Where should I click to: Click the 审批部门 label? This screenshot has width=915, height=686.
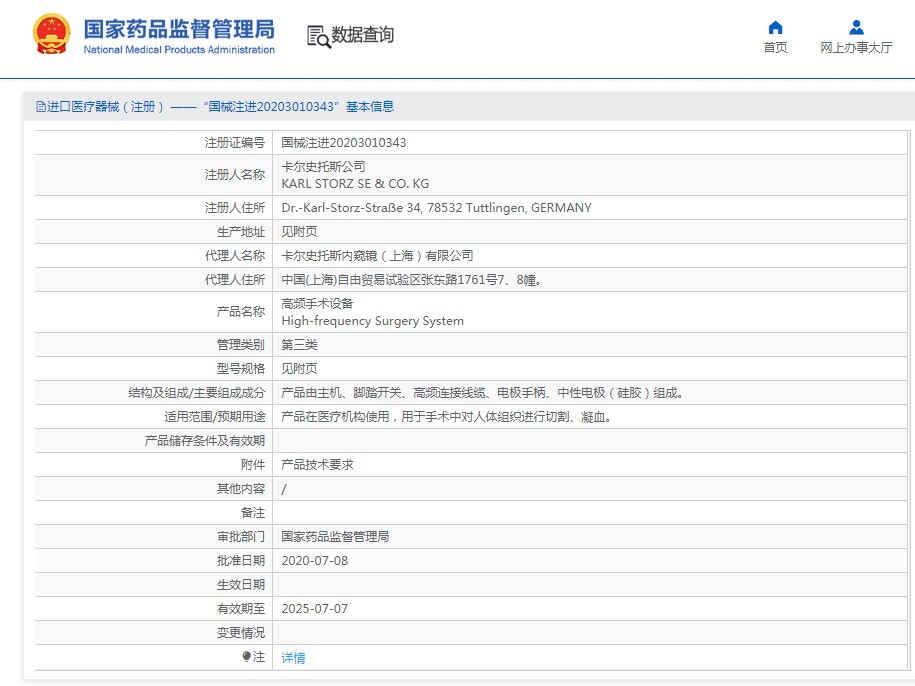(x=240, y=537)
